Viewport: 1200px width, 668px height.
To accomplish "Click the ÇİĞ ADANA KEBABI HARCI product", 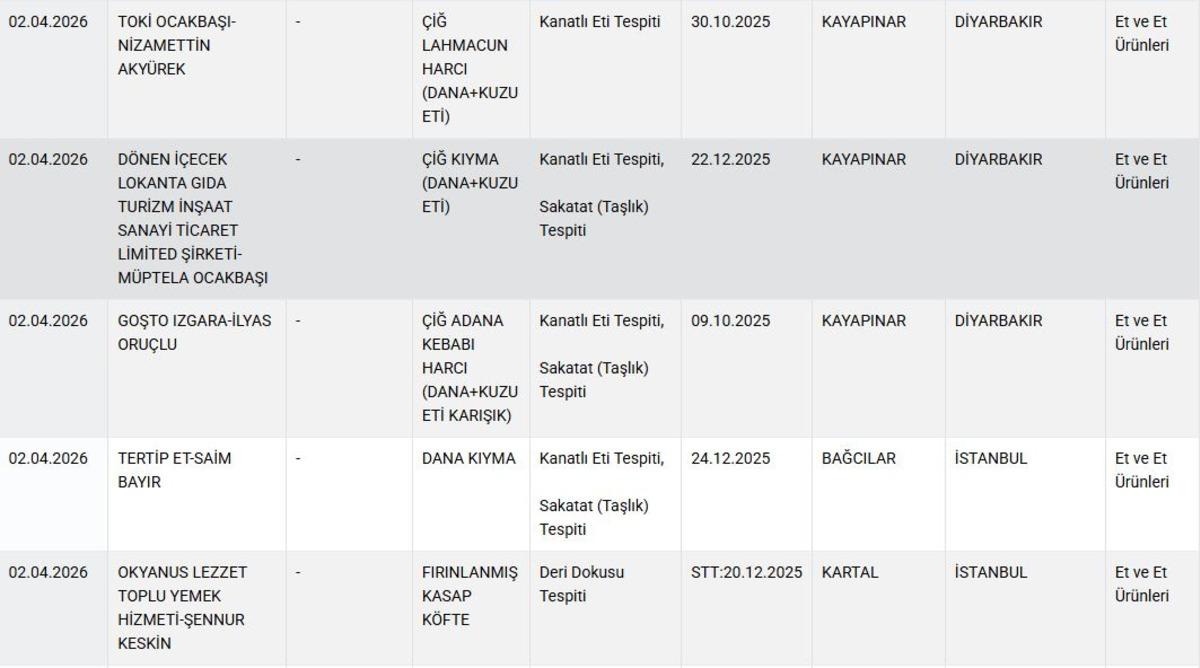I will 469,368.
